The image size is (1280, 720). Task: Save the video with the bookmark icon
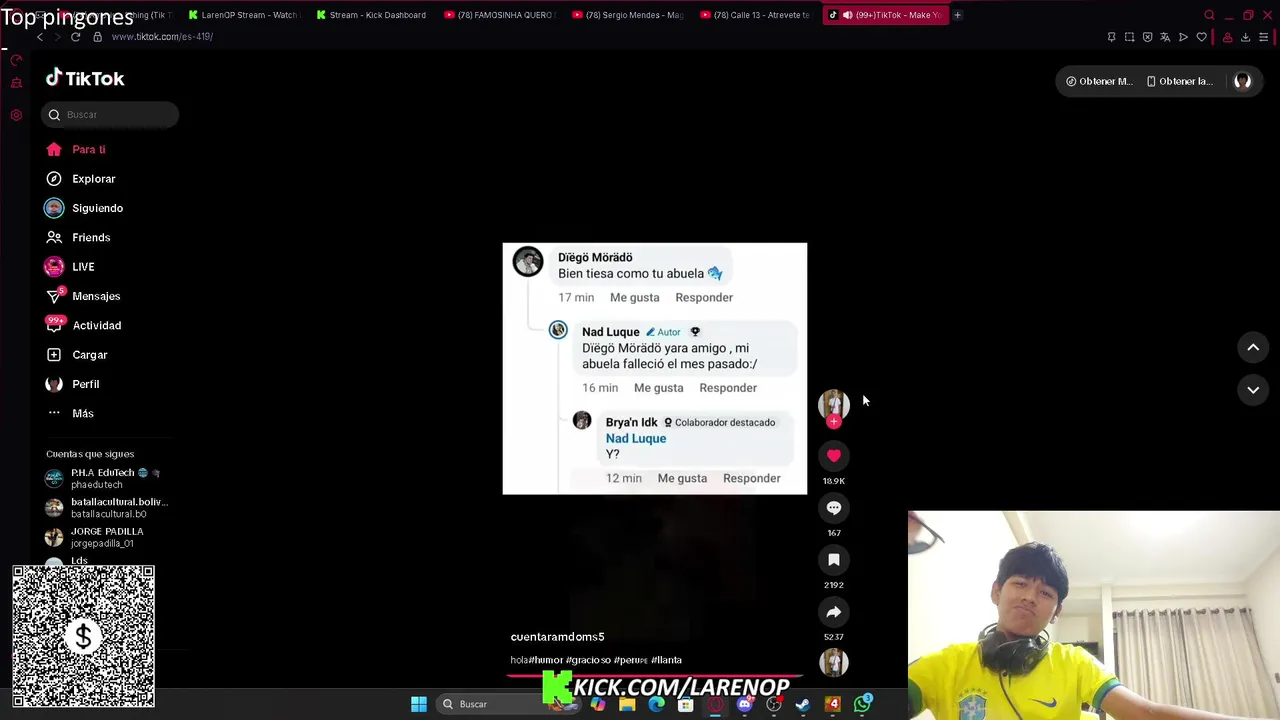pos(834,560)
